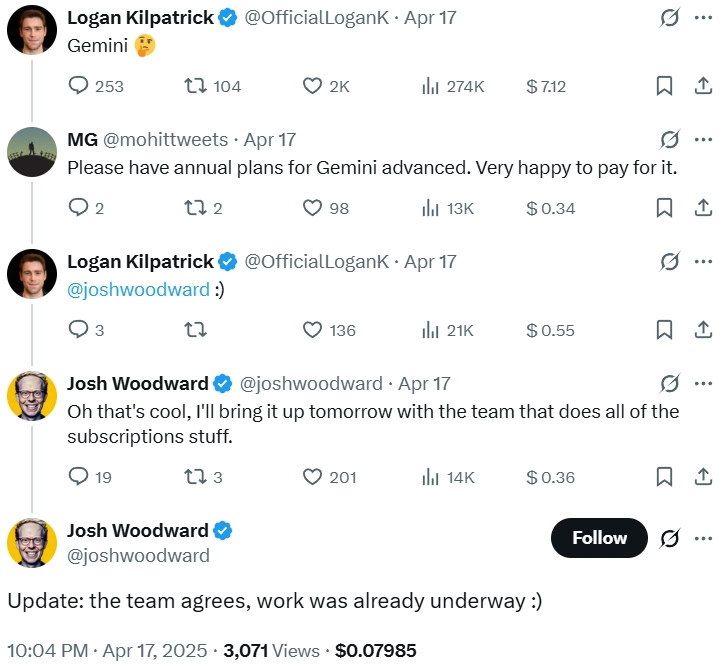Image resolution: width=722 pixels, height=671 pixels.
Task: Click the $7.12 earnings on Gemini tweet
Action: [x=546, y=86]
